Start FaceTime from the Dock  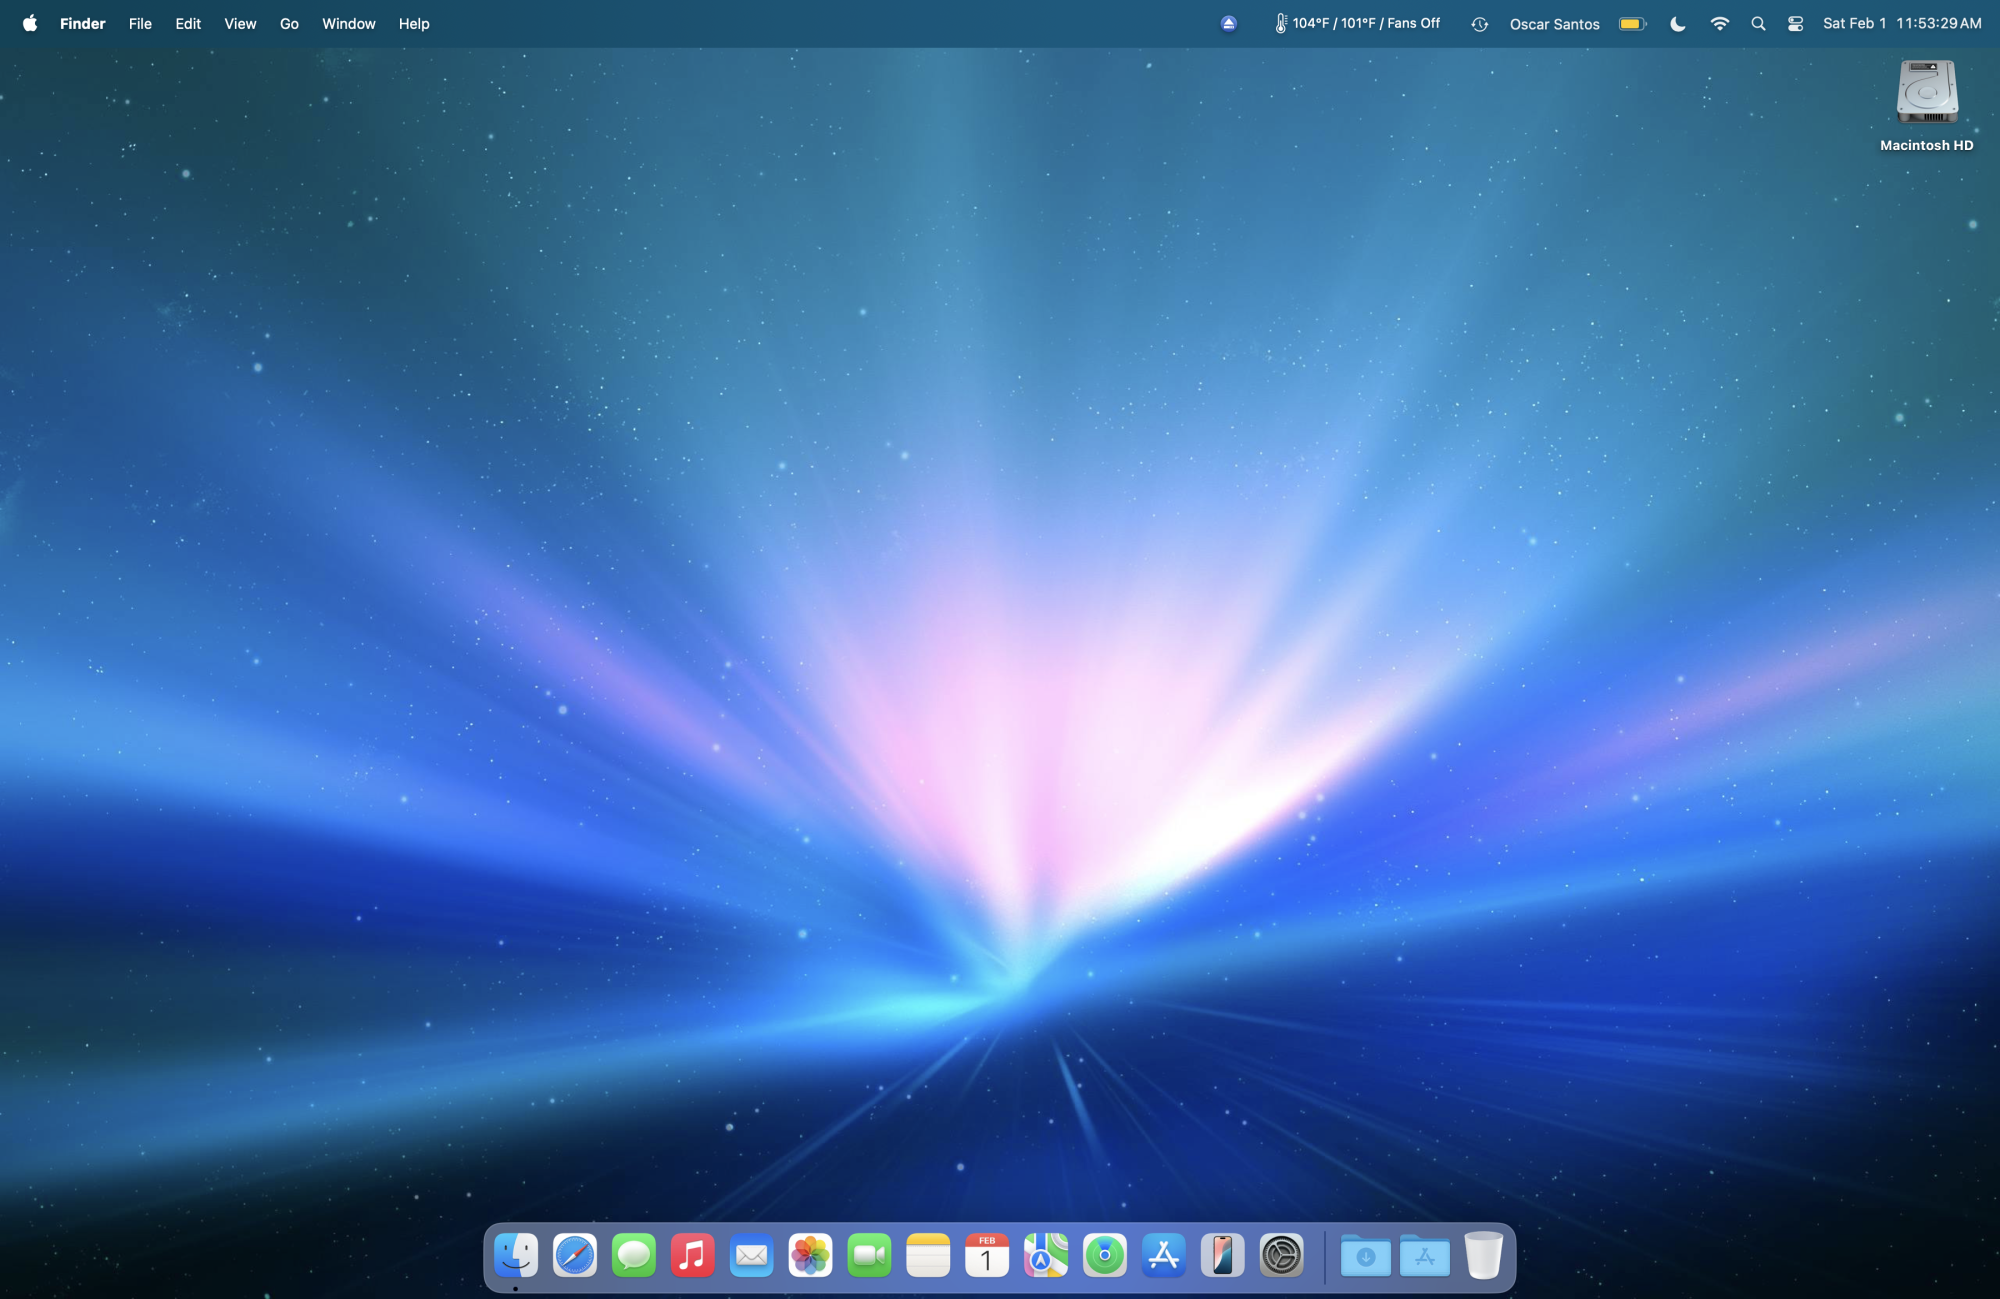869,1255
